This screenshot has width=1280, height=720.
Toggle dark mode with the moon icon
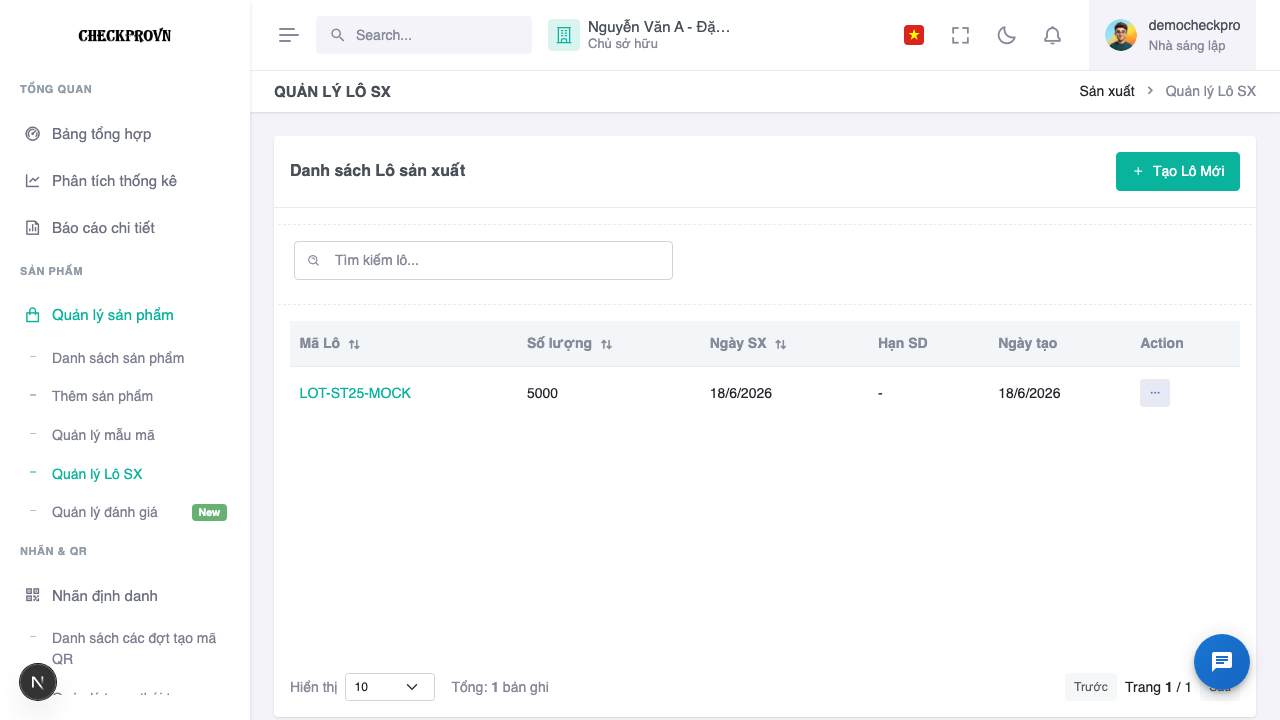pyautogui.click(x=1007, y=35)
